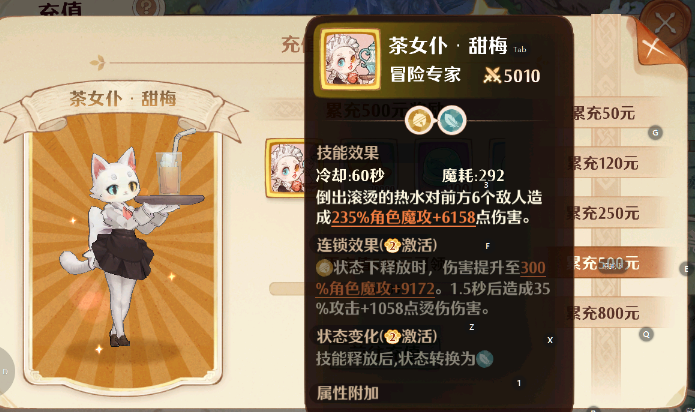The height and width of the screenshot is (412, 695).
Task: Click the 属性附加 section heading
Action: click(x=348, y=393)
